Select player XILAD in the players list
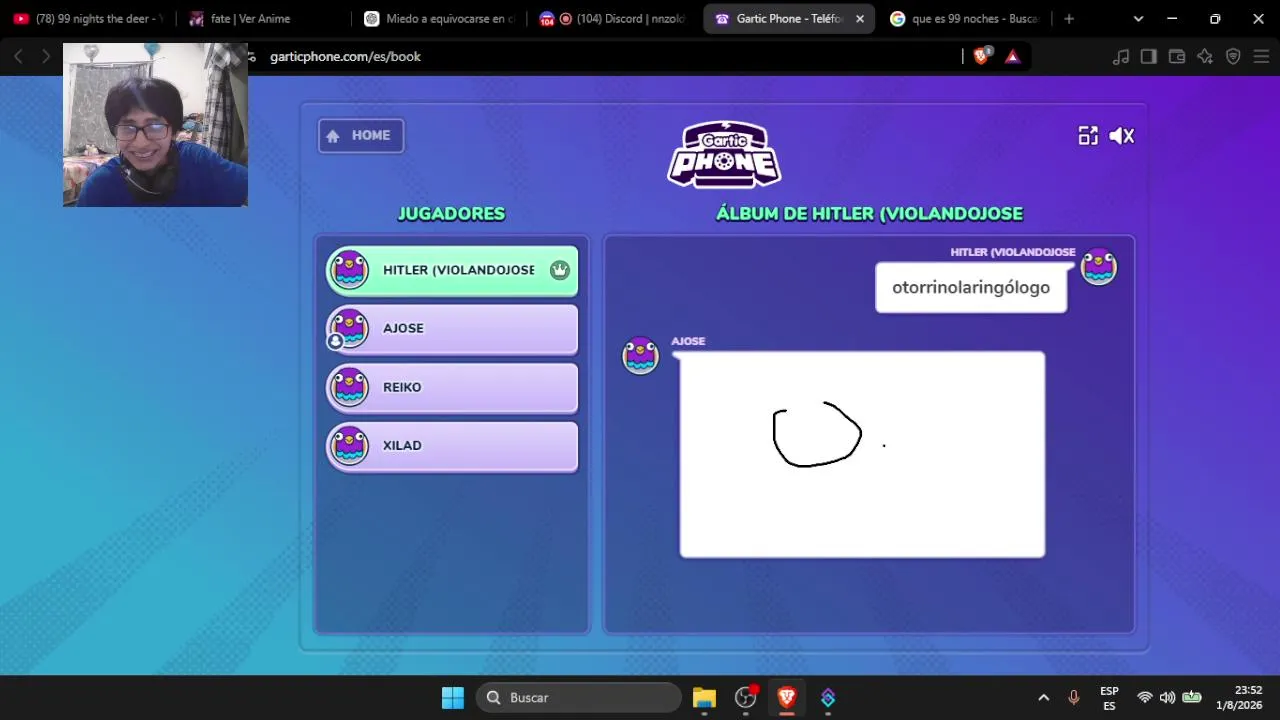1280x720 pixels. coord(452,446)
